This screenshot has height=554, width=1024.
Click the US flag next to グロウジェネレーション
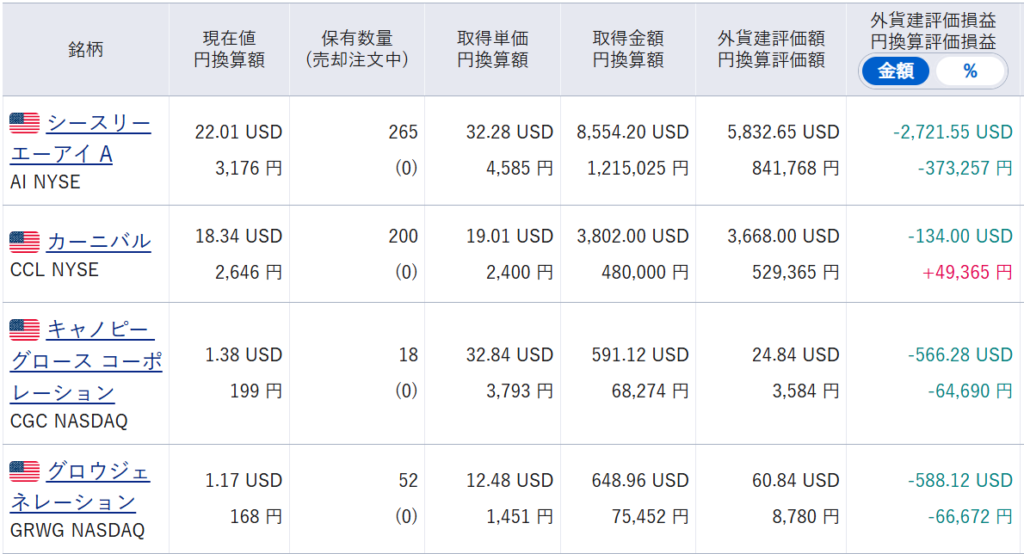24,472
